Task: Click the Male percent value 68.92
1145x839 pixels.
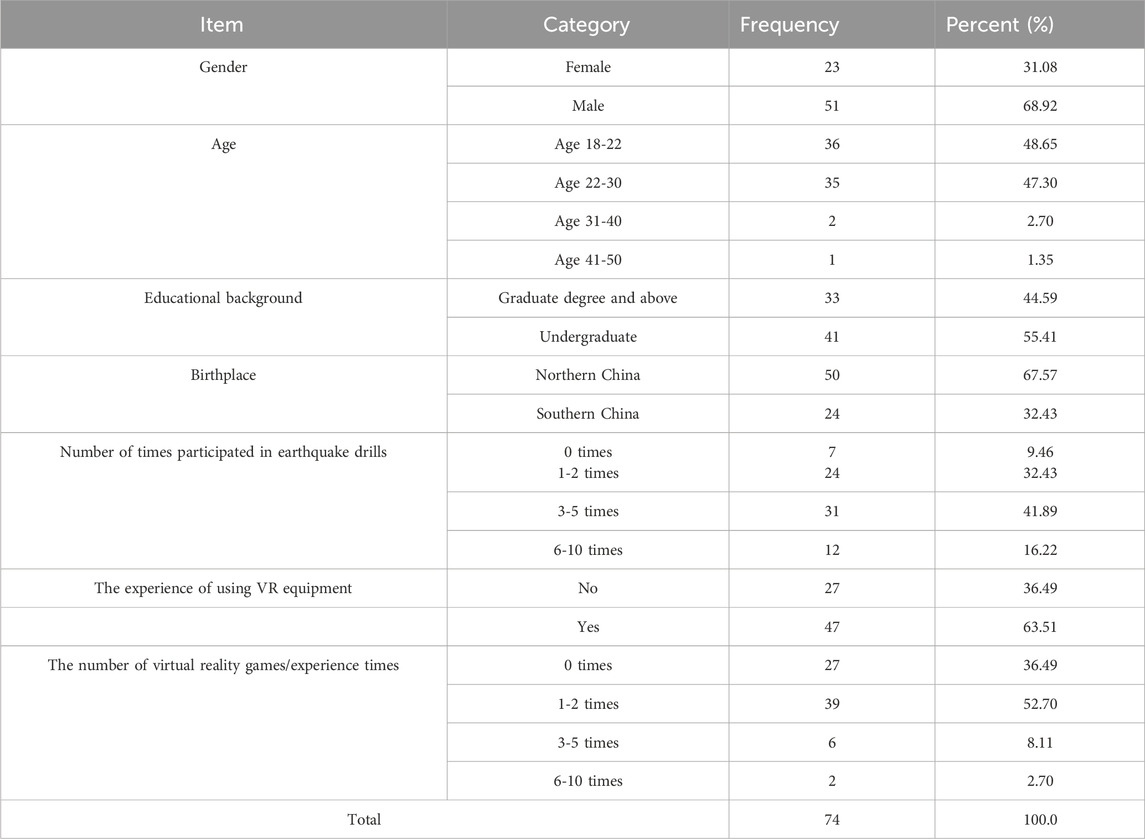Action: tap(1039, 105)
